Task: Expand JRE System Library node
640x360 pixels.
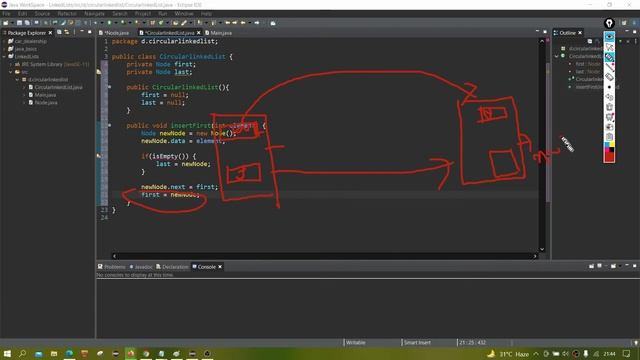Action: [11, 64]
